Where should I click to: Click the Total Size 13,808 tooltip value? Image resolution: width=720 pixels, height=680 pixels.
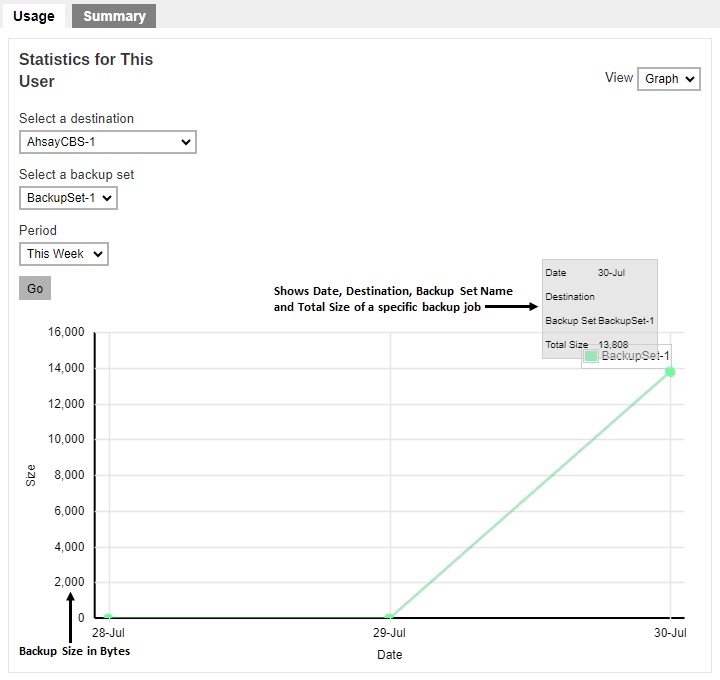(613, 344)
